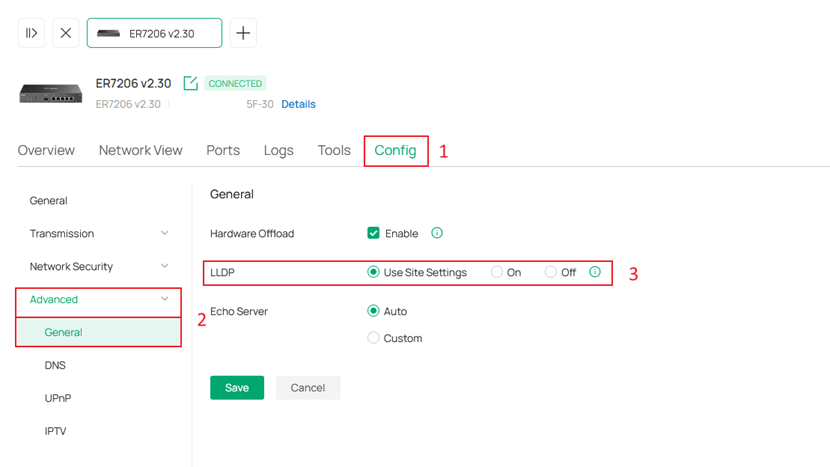Expand the Network Security section chevron

point(165,266)
